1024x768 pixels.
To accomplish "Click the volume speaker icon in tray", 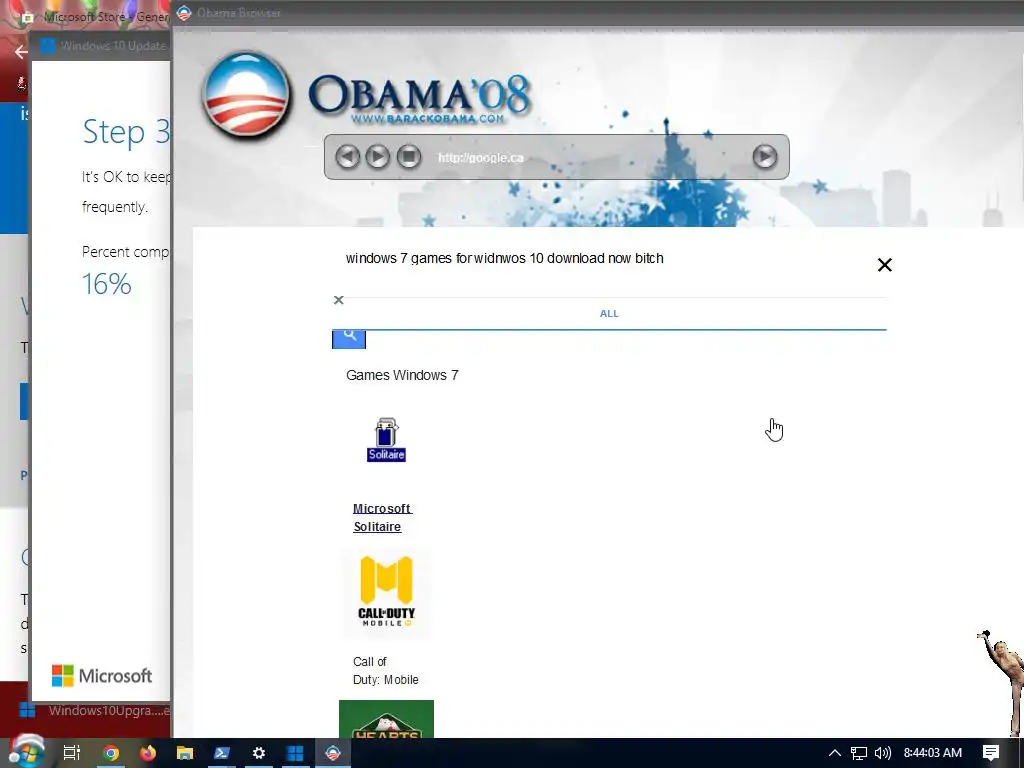I will pyautogui.click(x=882, y=753).
